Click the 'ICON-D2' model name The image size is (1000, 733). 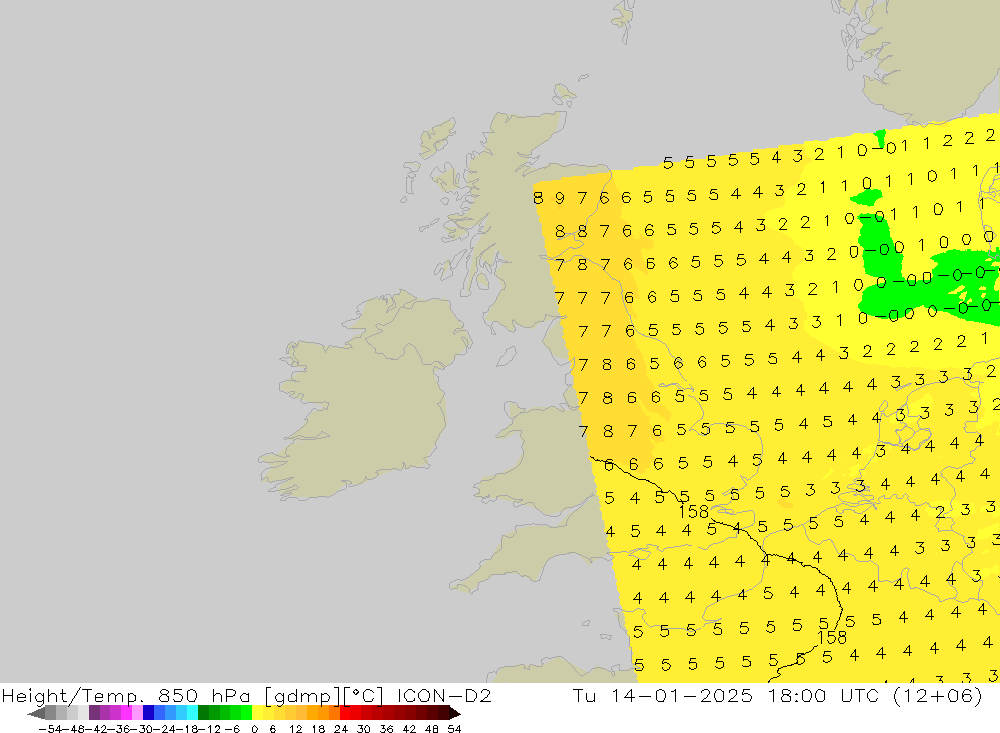click(x=444, y=695)
